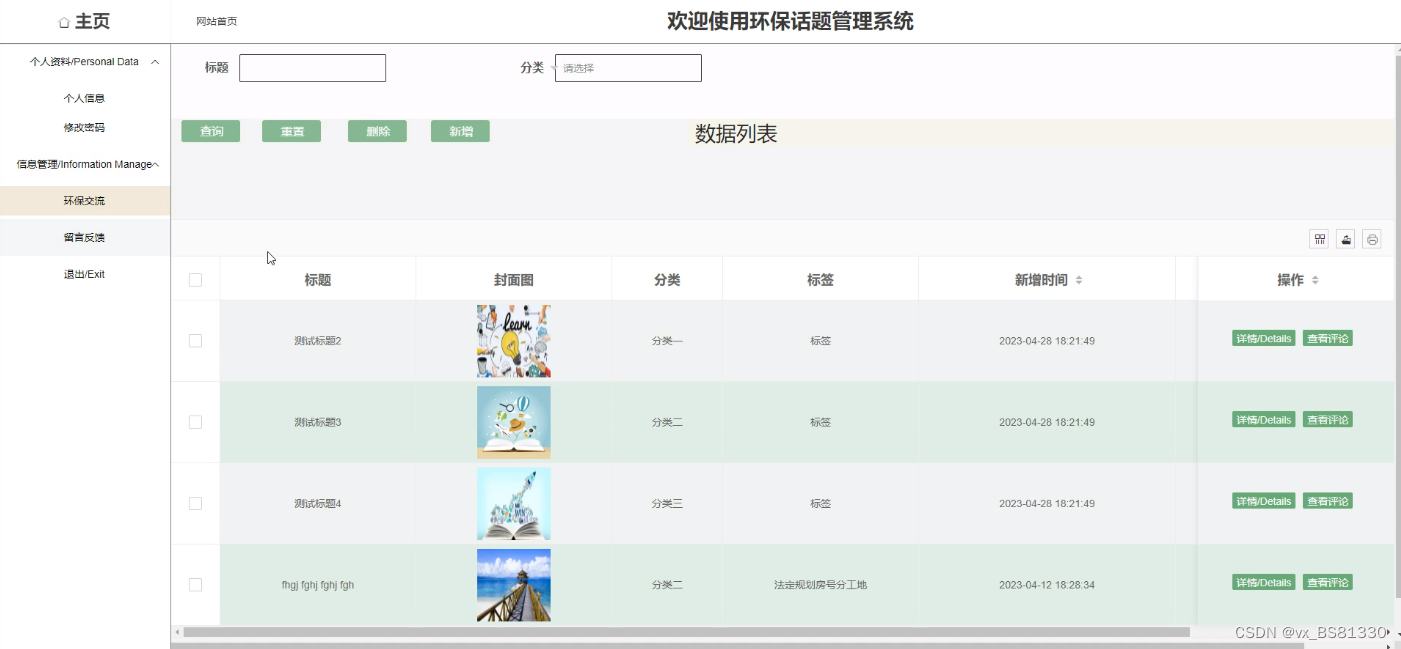Click the horizontal table scrollbar
This screenshot has width=1401, height=649.
[686, 632]
